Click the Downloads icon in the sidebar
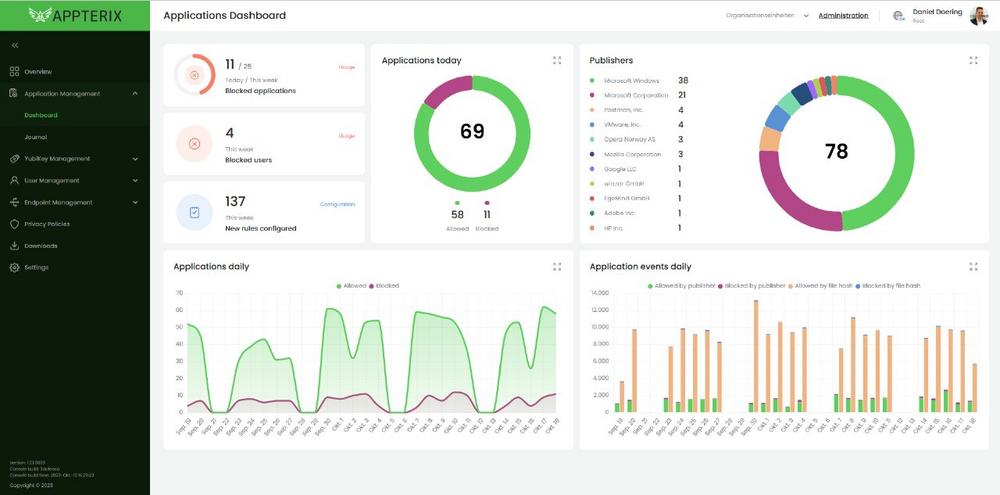Screen dimensions: 1000x495 pyautogui.click(x=14, y=246)
